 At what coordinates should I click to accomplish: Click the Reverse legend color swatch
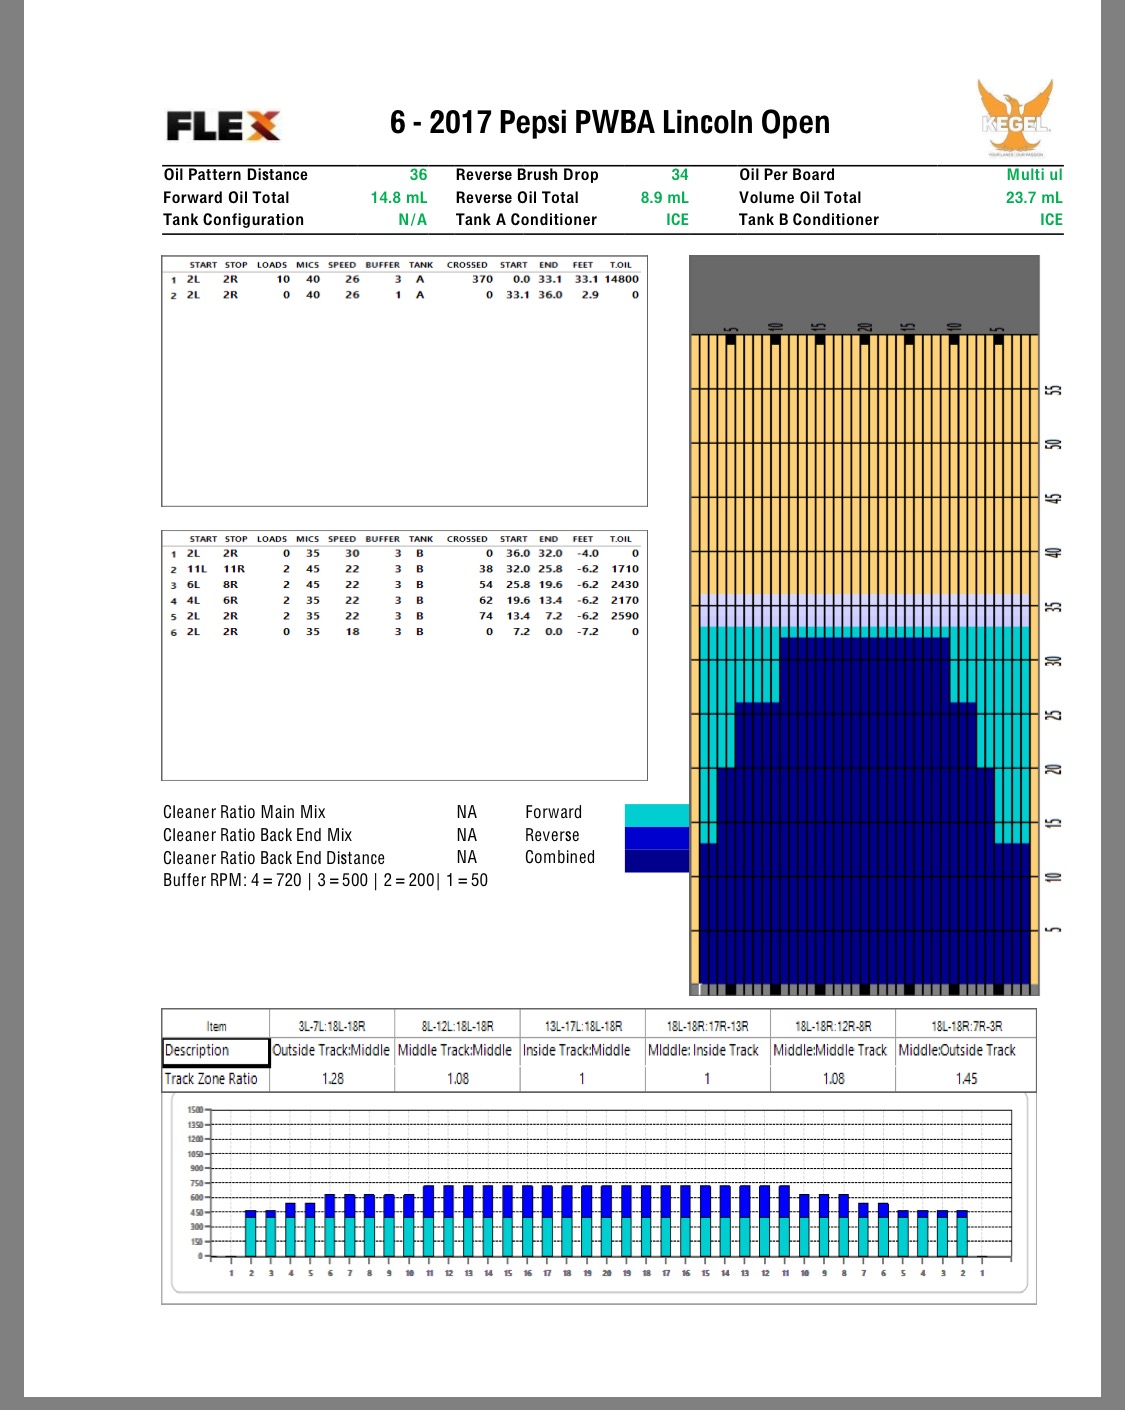[x=657, y=838]
